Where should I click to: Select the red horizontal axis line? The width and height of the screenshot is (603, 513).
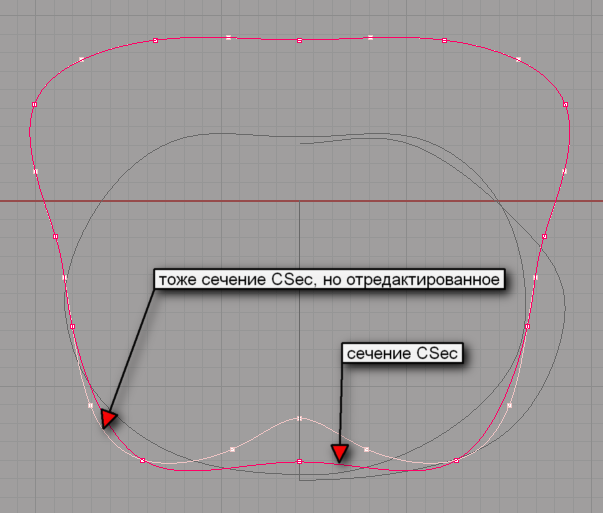tap(302, 201)
